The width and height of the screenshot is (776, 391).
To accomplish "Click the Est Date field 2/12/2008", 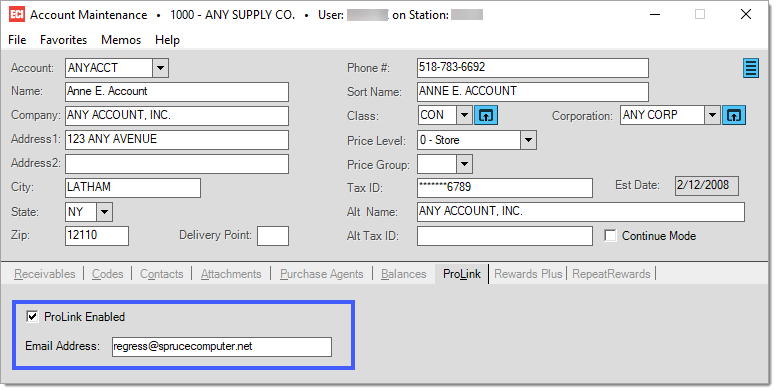I will [707, 186].
